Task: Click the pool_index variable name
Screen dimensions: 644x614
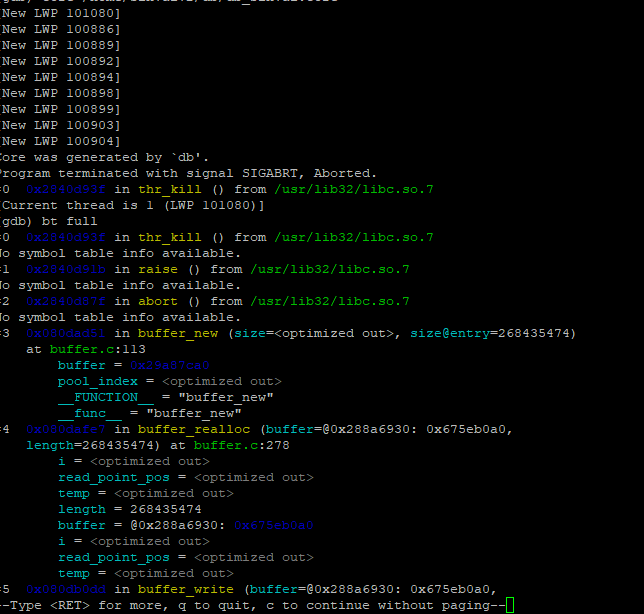Action: (98, 382)
